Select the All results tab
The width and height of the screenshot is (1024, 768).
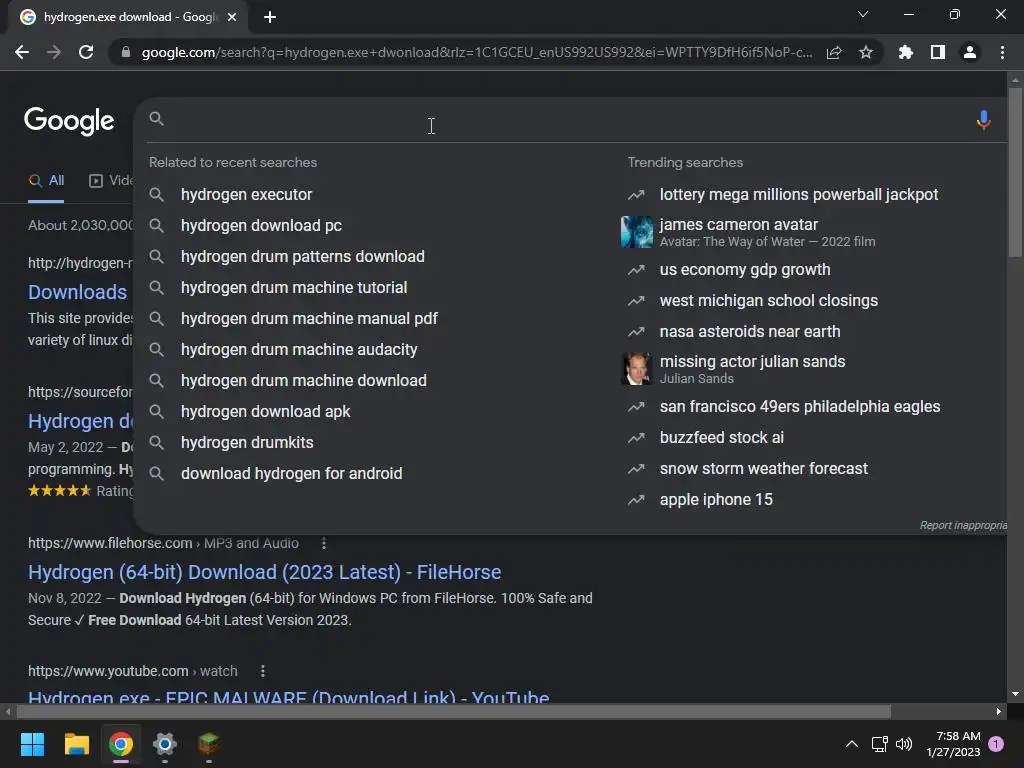coord(46,181)
